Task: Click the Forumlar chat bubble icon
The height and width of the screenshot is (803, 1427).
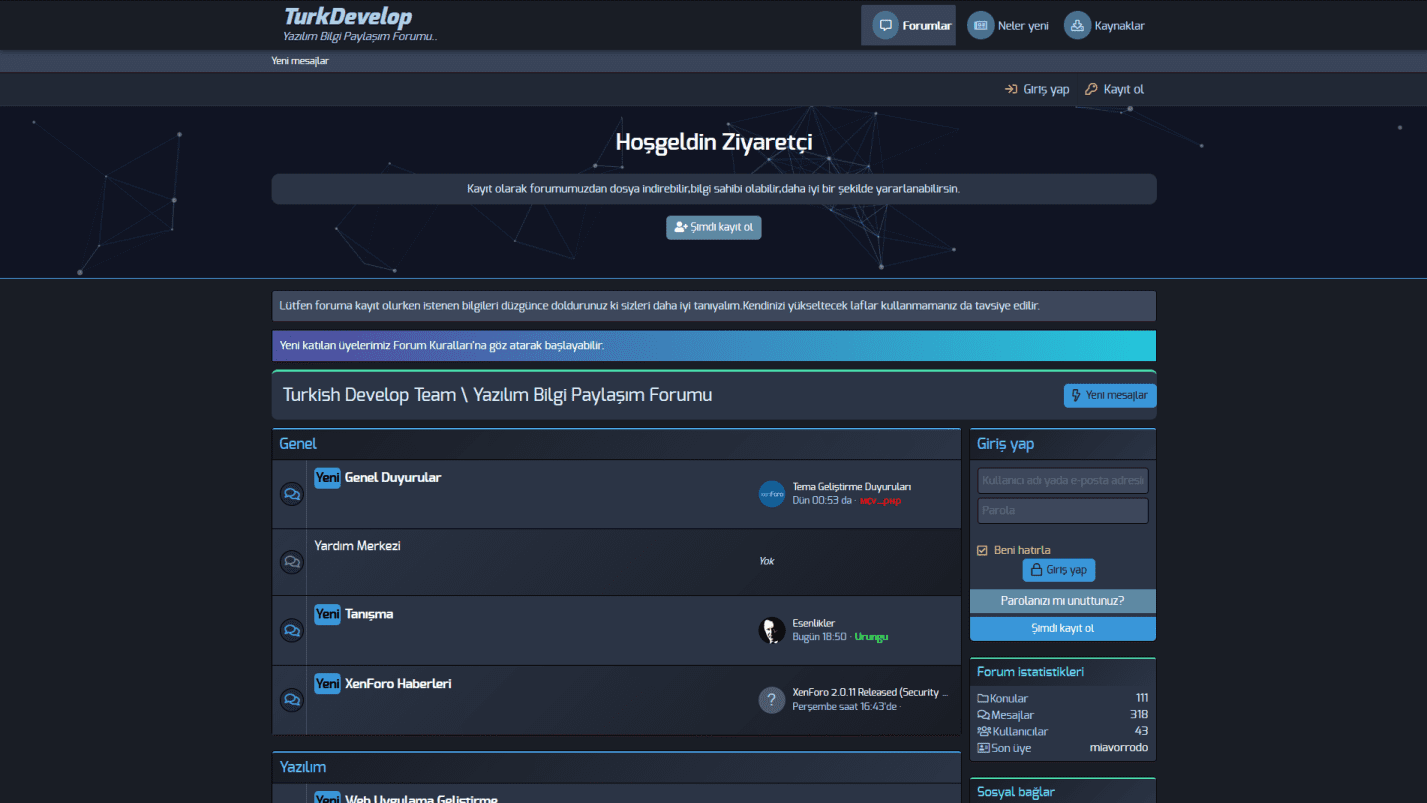Action: [x=885, y=26]
